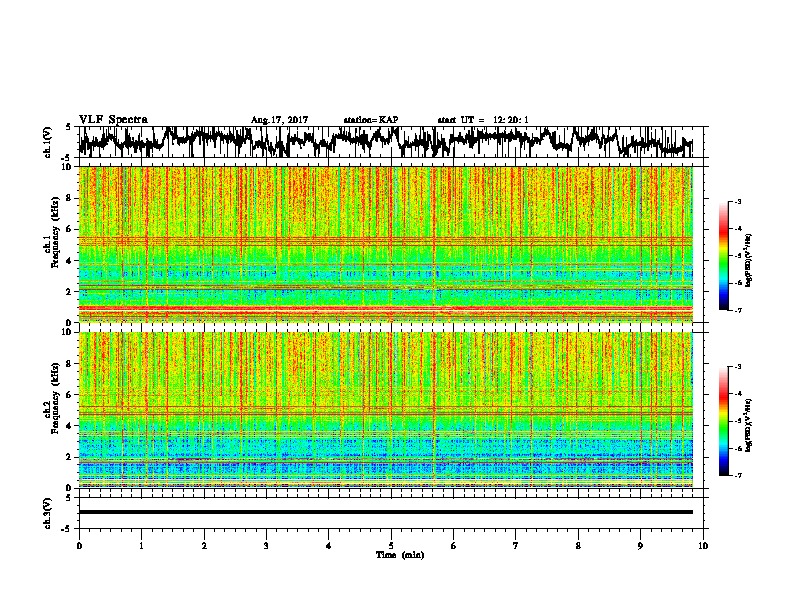
Task: Click the 'station=KAP' label
Action: click(x=371, y=120)
